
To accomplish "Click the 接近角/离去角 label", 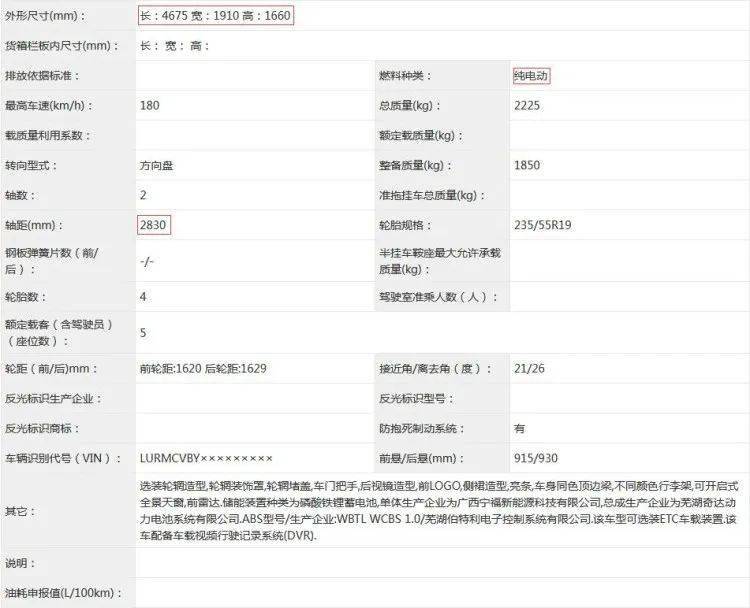I will pyautogui.click(x=435, y=369).
